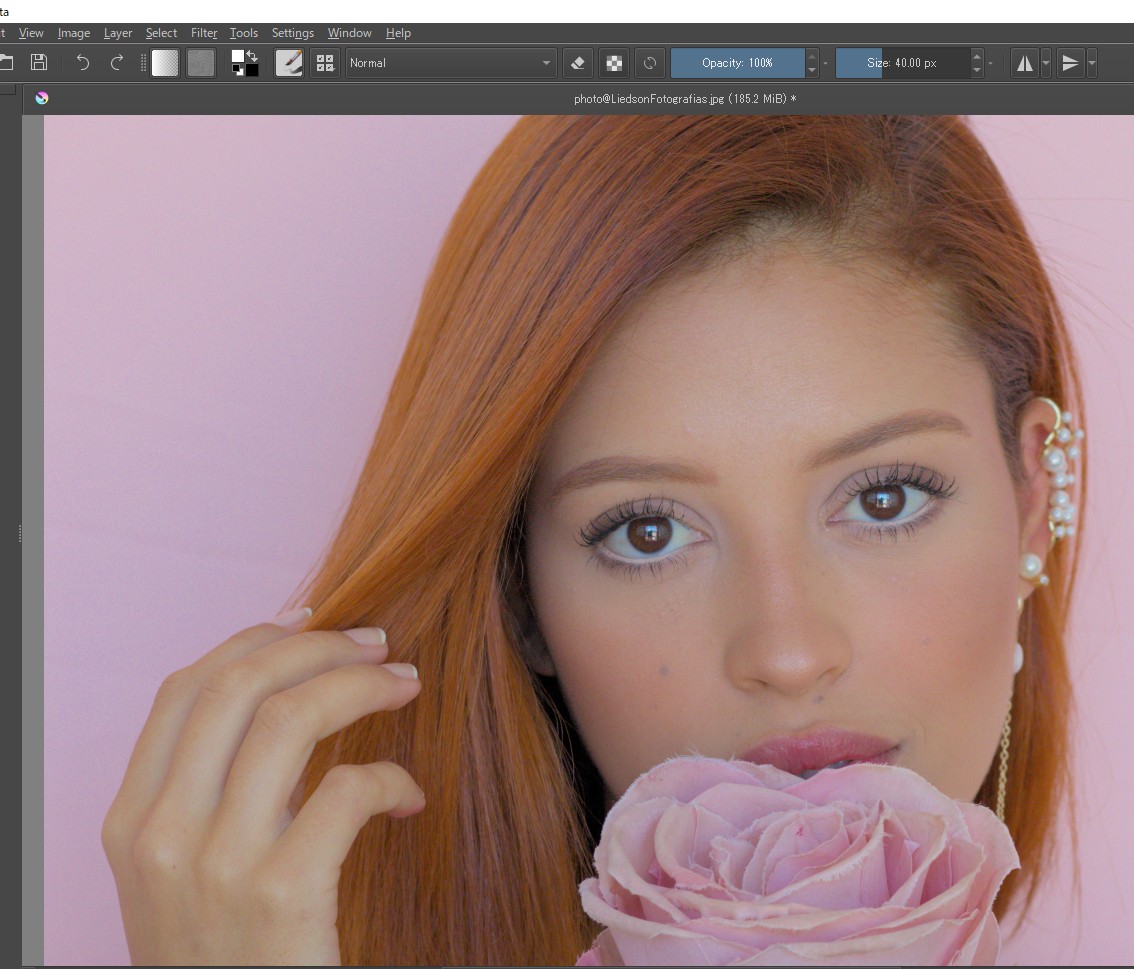Open the Choose Brush Preset picker

tap(325, 62)
